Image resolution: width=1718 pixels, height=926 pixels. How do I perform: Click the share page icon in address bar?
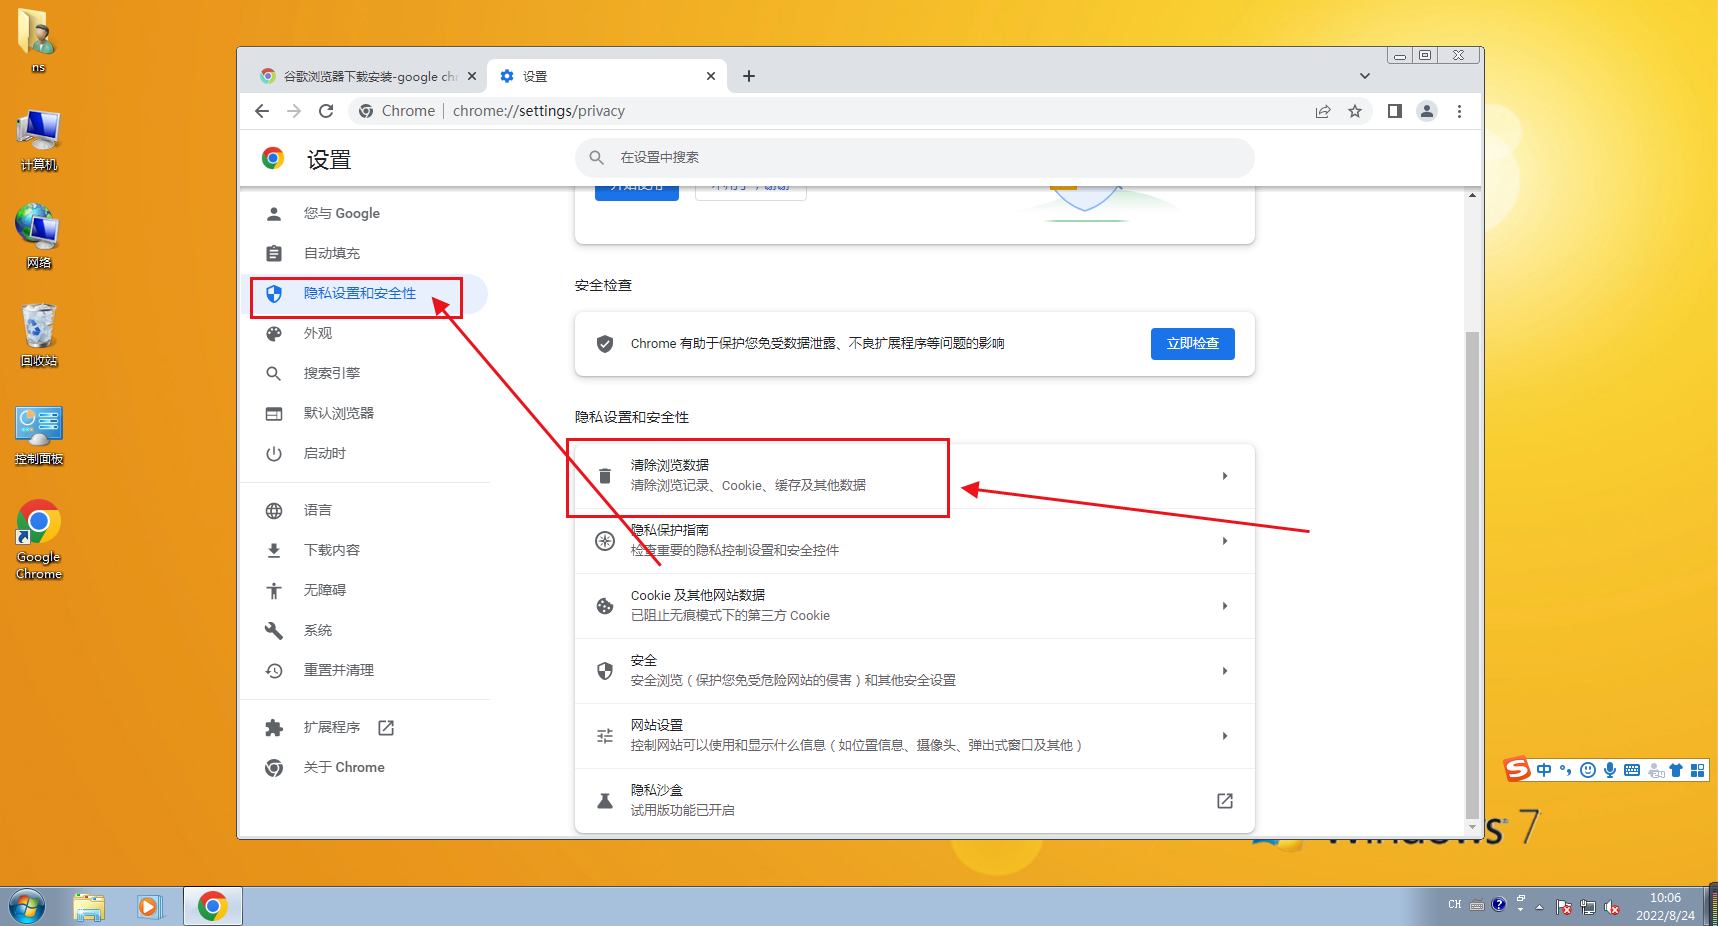click(1323, 111)
